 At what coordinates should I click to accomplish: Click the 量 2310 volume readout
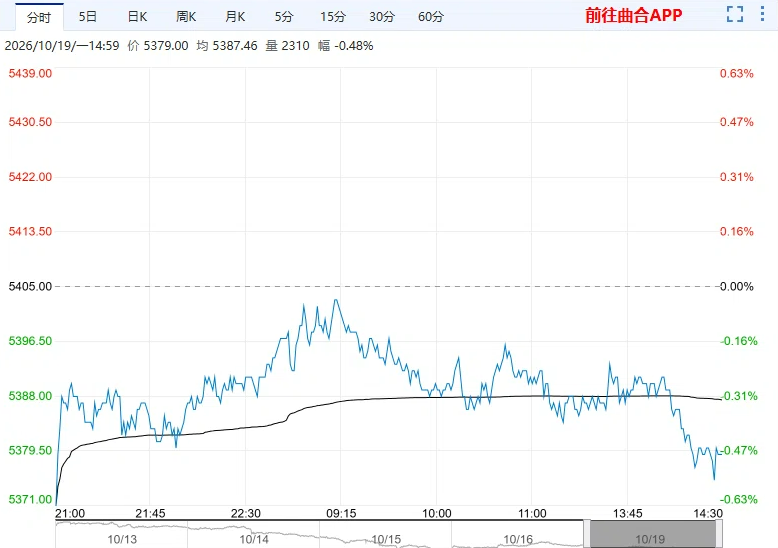(x=287, y=46)
